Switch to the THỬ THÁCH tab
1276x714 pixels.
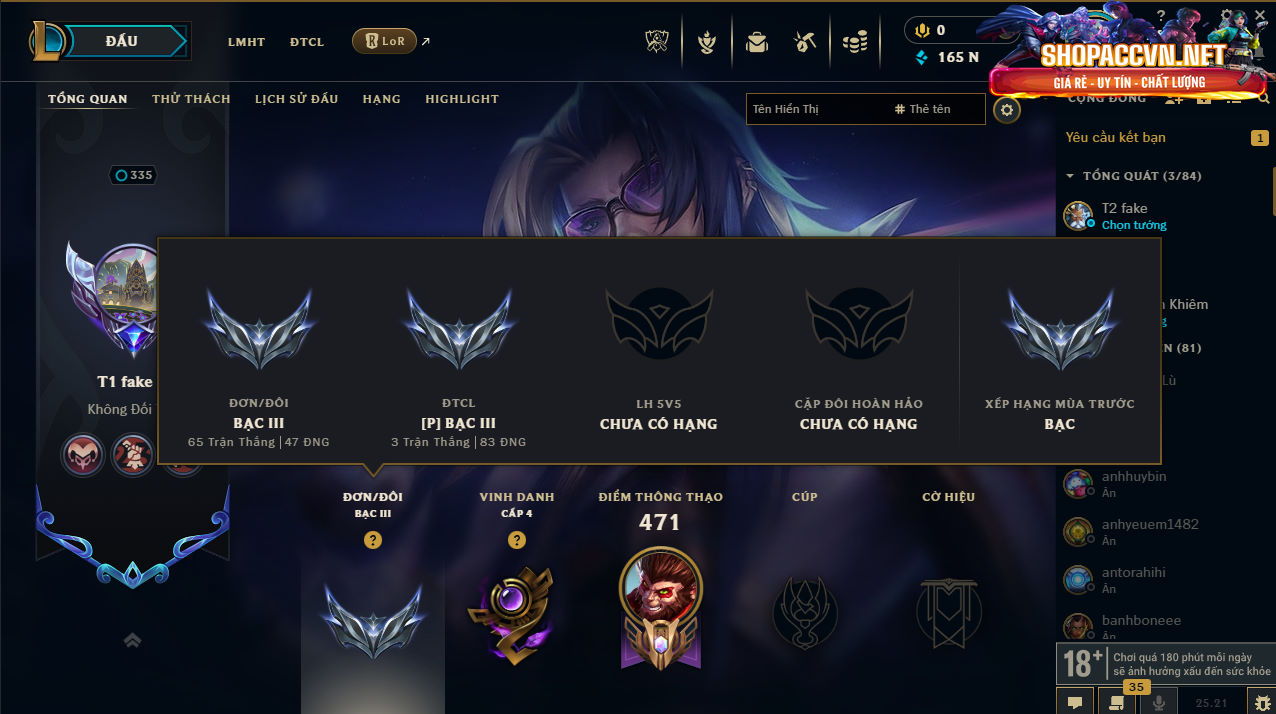(191, 99)
